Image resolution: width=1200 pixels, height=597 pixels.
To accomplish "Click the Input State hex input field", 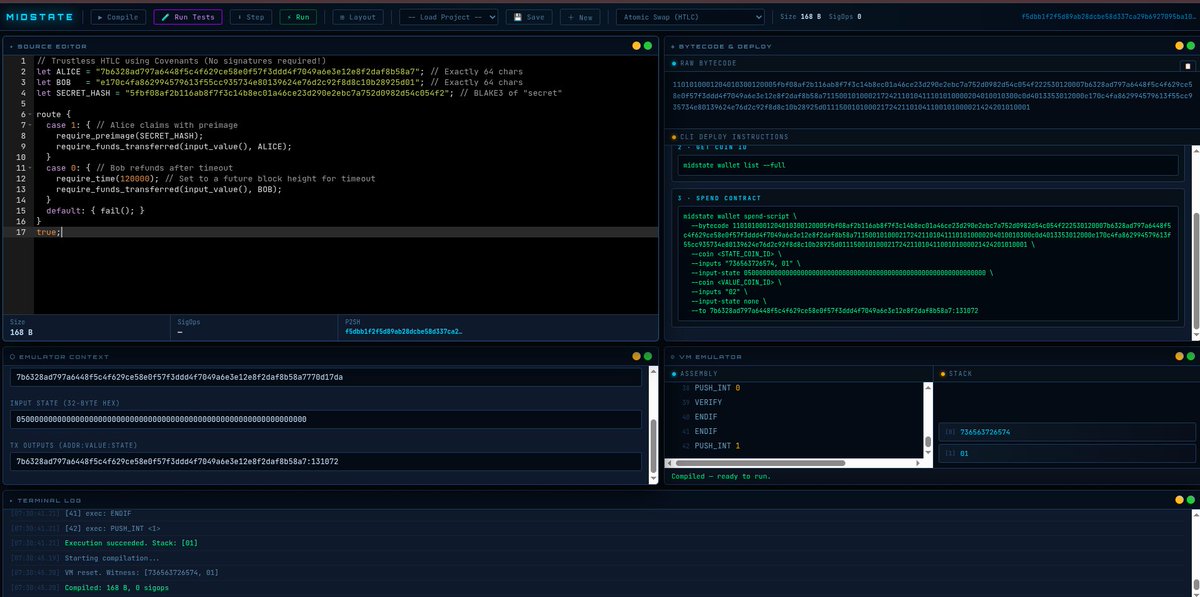I will pos(326,419).
